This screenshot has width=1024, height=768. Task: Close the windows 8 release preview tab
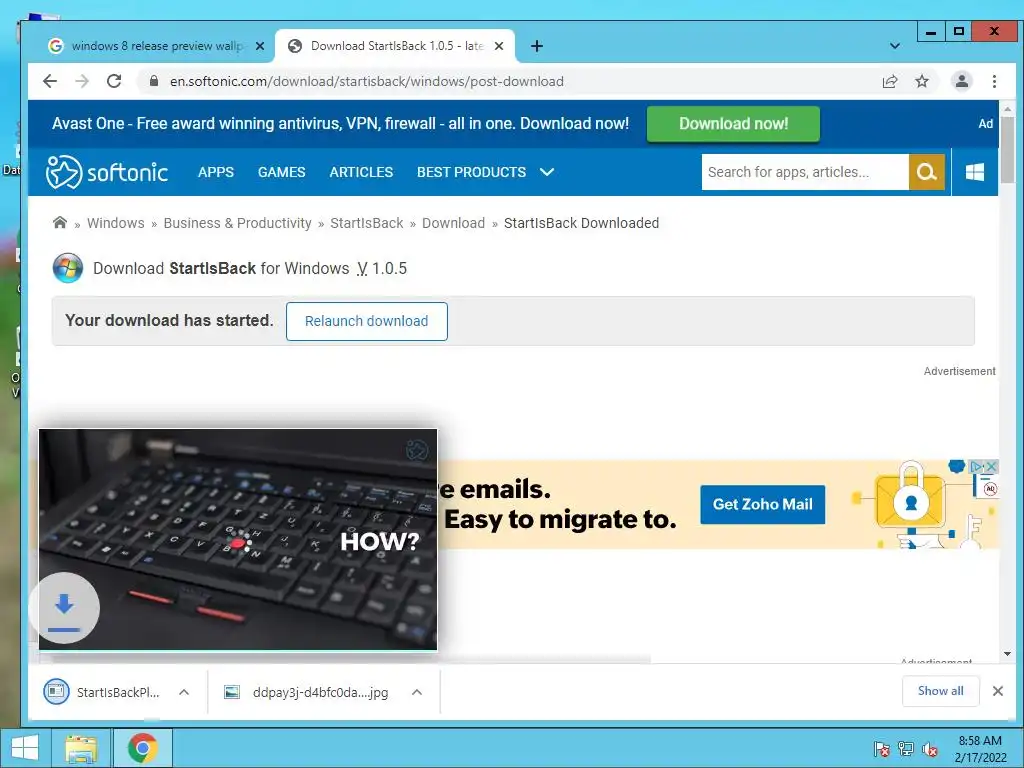260,46
